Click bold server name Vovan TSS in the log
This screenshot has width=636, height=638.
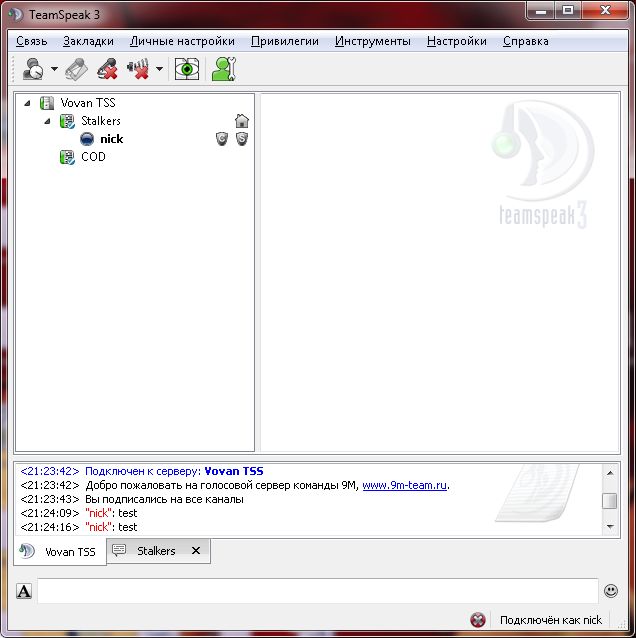(234, 471)
